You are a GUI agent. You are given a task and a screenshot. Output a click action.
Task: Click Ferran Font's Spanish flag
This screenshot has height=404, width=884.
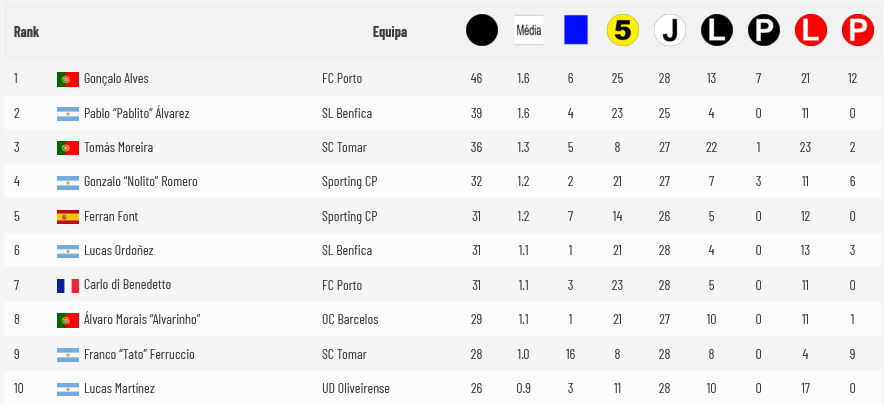click(x=68, y=217)
